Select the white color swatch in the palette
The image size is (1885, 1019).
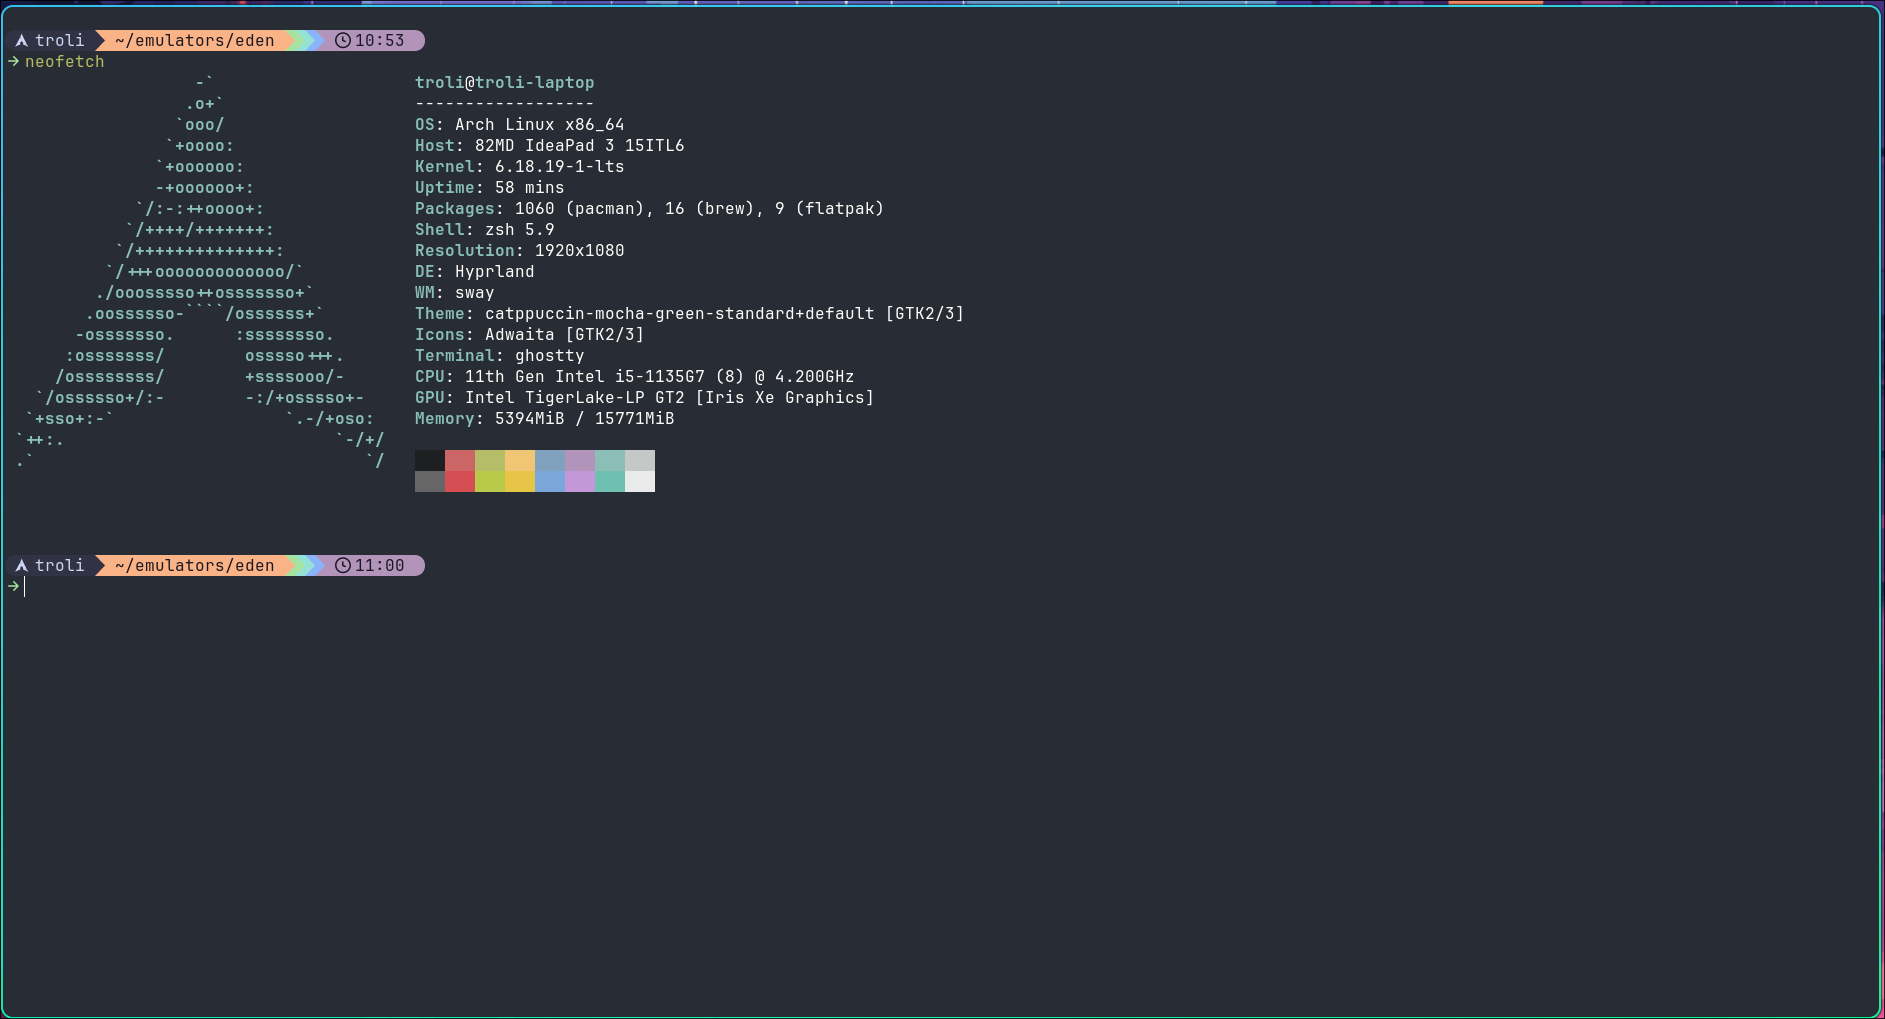640,481
